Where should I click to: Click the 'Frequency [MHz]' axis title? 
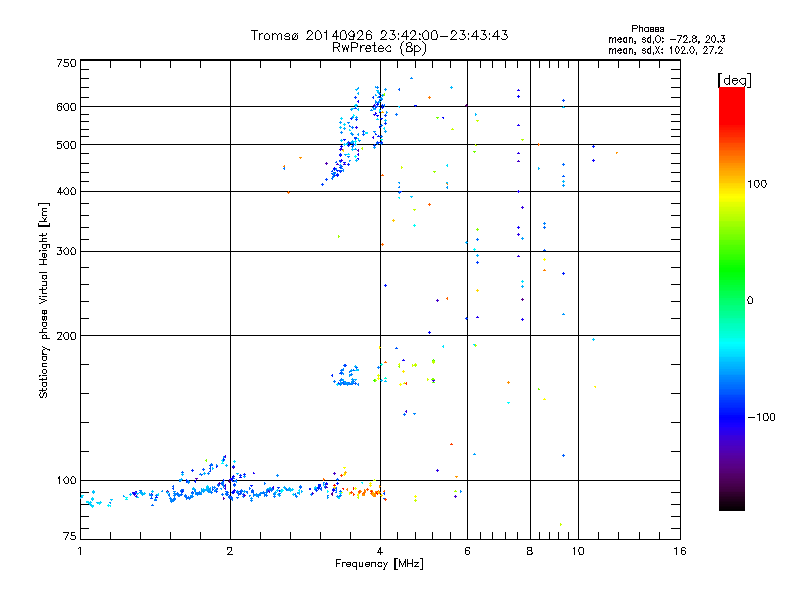(379, 564)
